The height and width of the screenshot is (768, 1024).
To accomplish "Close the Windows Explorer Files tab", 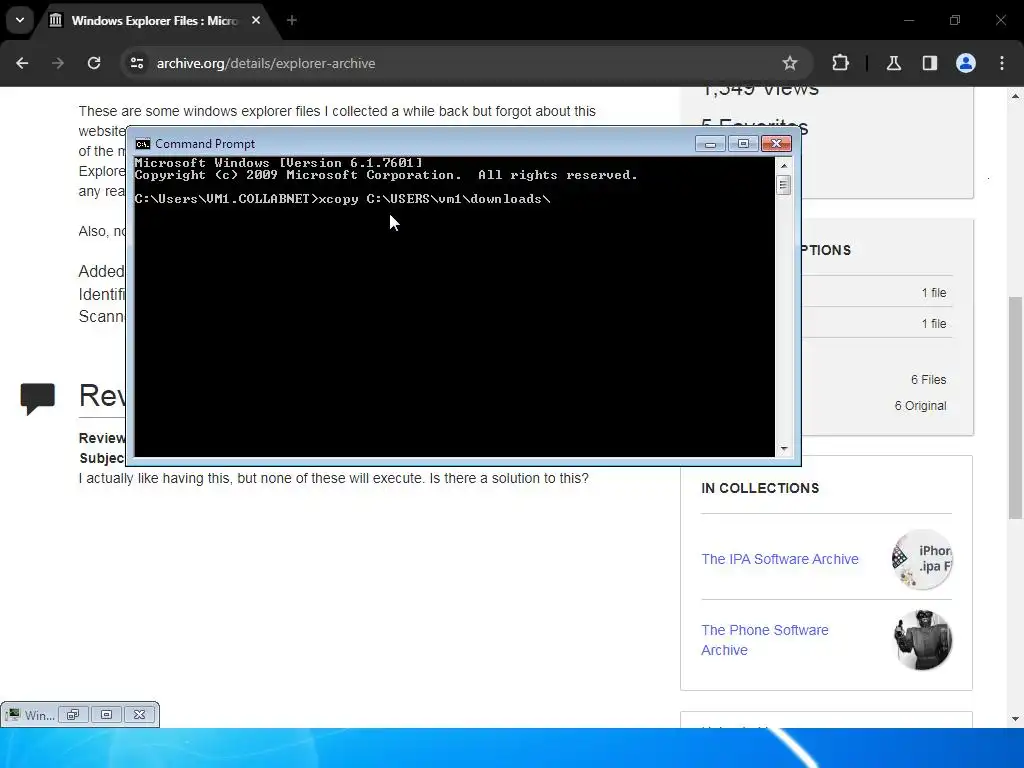I will pos(256,20).
